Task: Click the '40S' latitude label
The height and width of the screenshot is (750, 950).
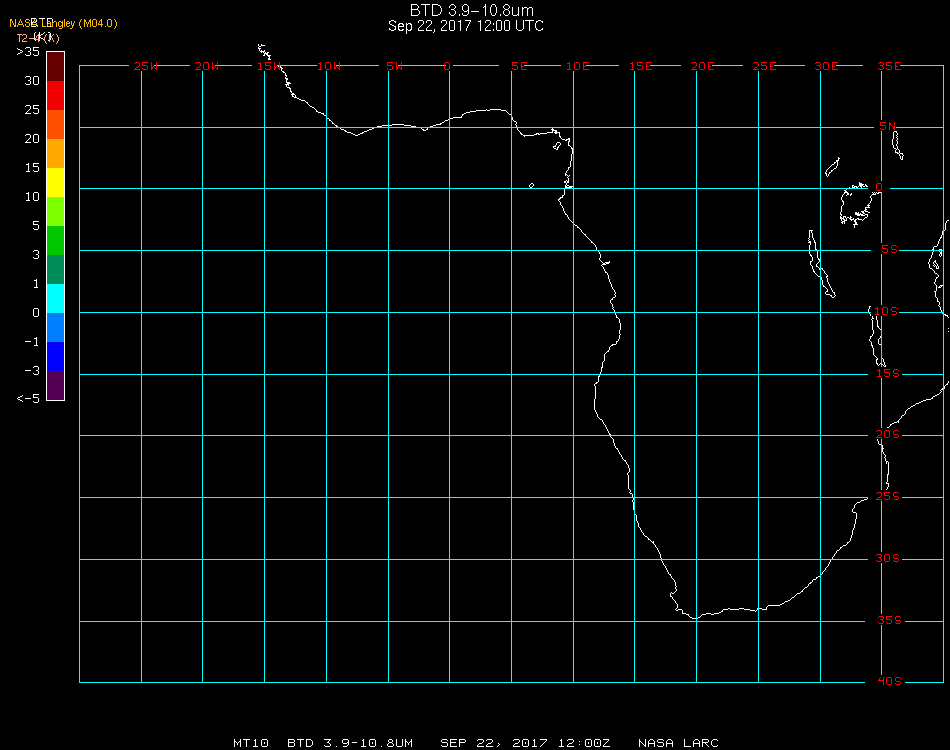Action: 889,682
